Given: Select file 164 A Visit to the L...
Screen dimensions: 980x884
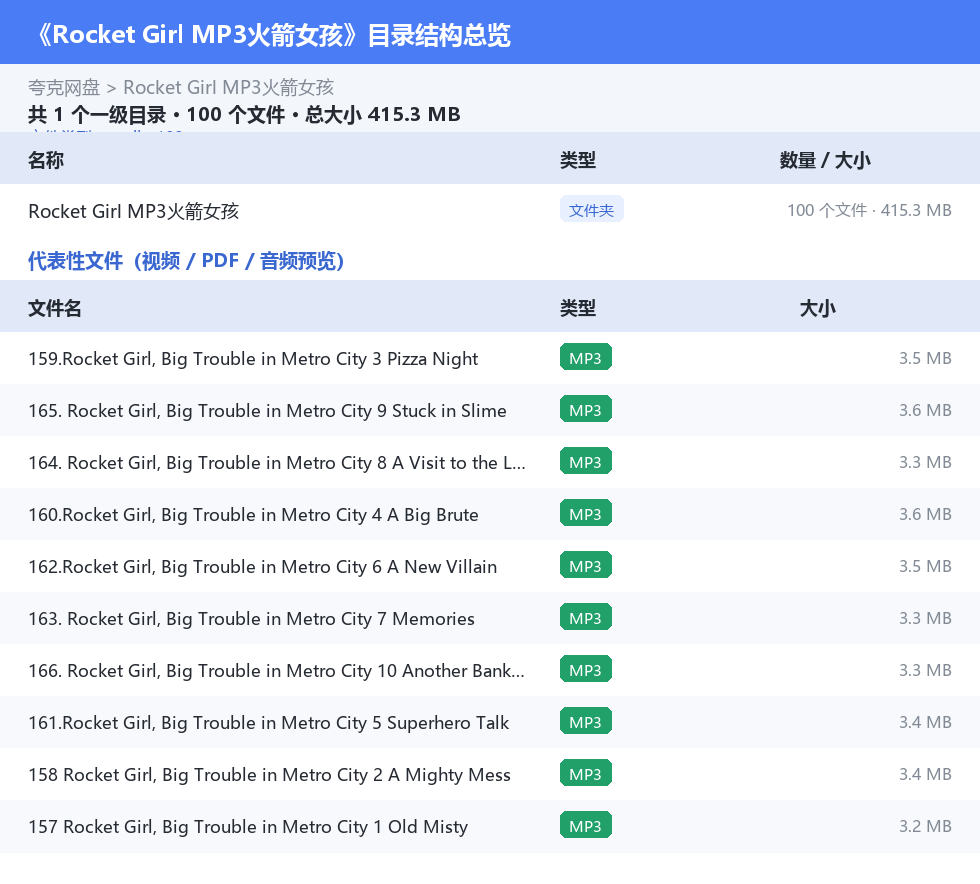Looking at the screenshot, I should [277, 463].
